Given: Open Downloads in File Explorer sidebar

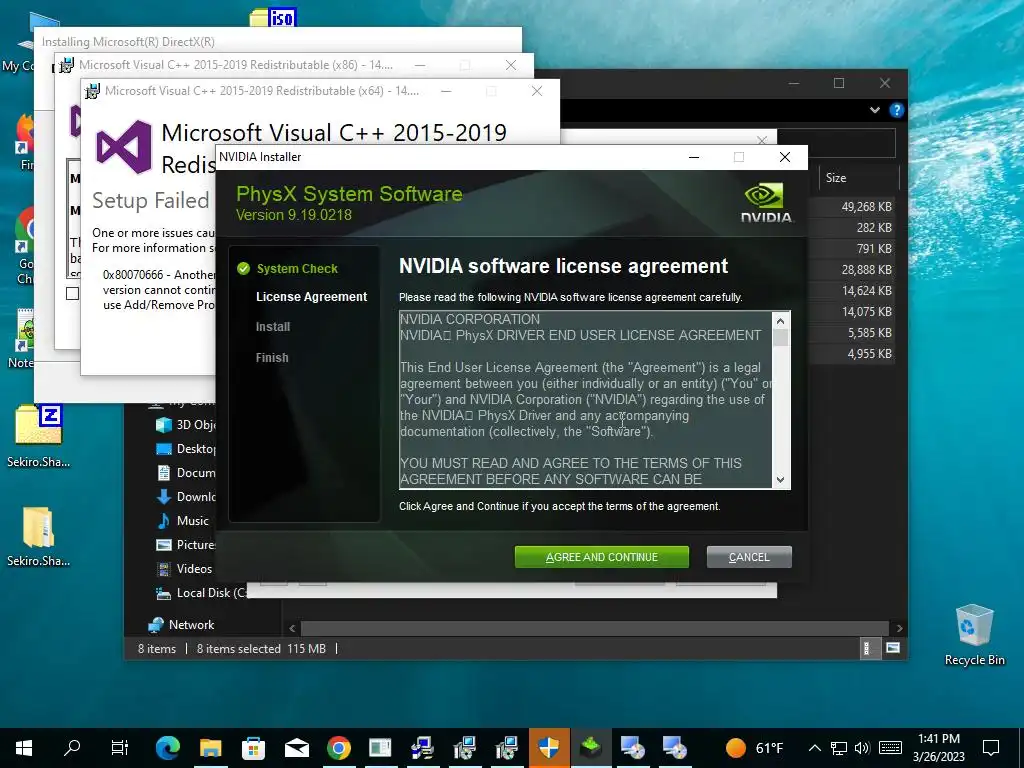Looking at the screenshot, I should (x=186, y=497).
